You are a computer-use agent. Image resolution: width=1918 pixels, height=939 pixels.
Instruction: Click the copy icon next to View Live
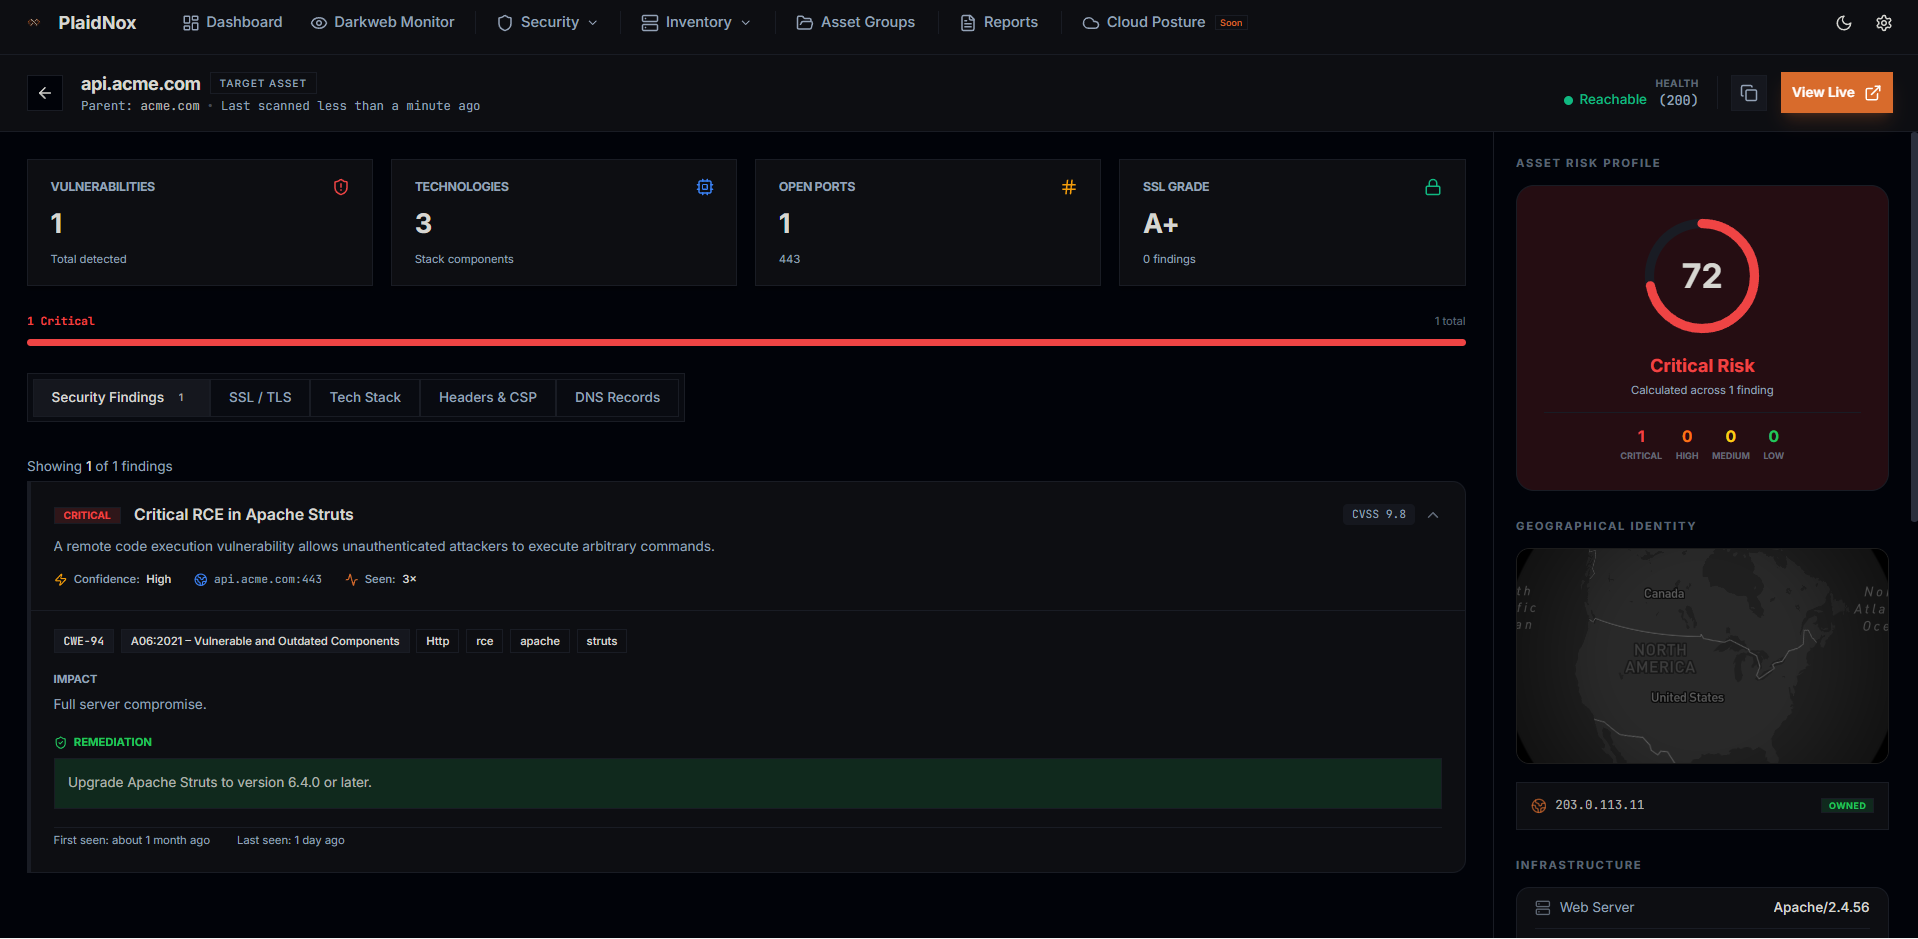click(1748, 93)
